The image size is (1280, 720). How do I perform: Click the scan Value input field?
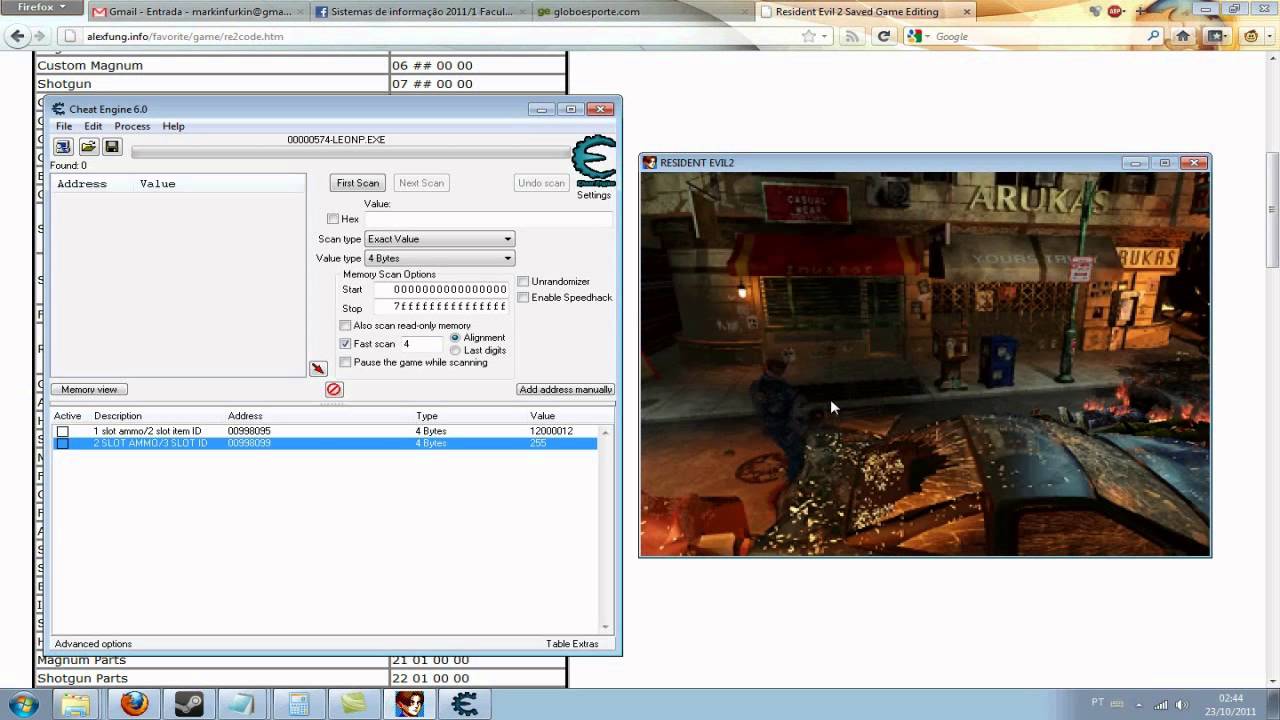point(488,219)
